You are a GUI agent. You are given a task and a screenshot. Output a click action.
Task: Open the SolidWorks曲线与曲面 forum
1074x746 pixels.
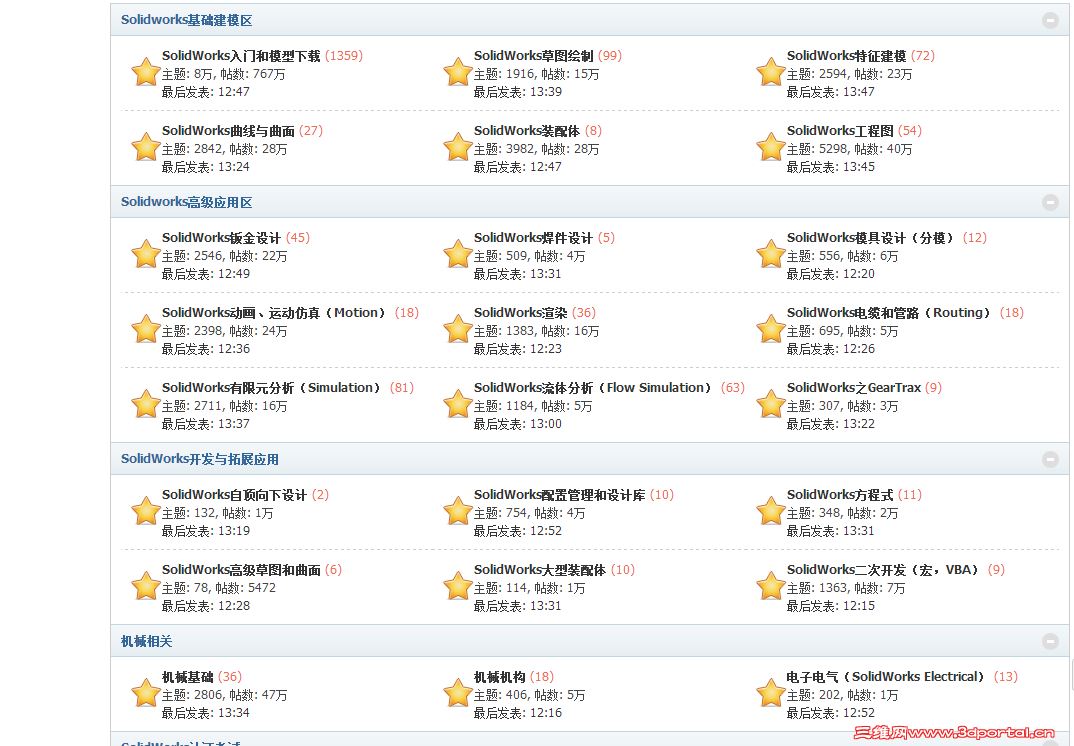228,130
